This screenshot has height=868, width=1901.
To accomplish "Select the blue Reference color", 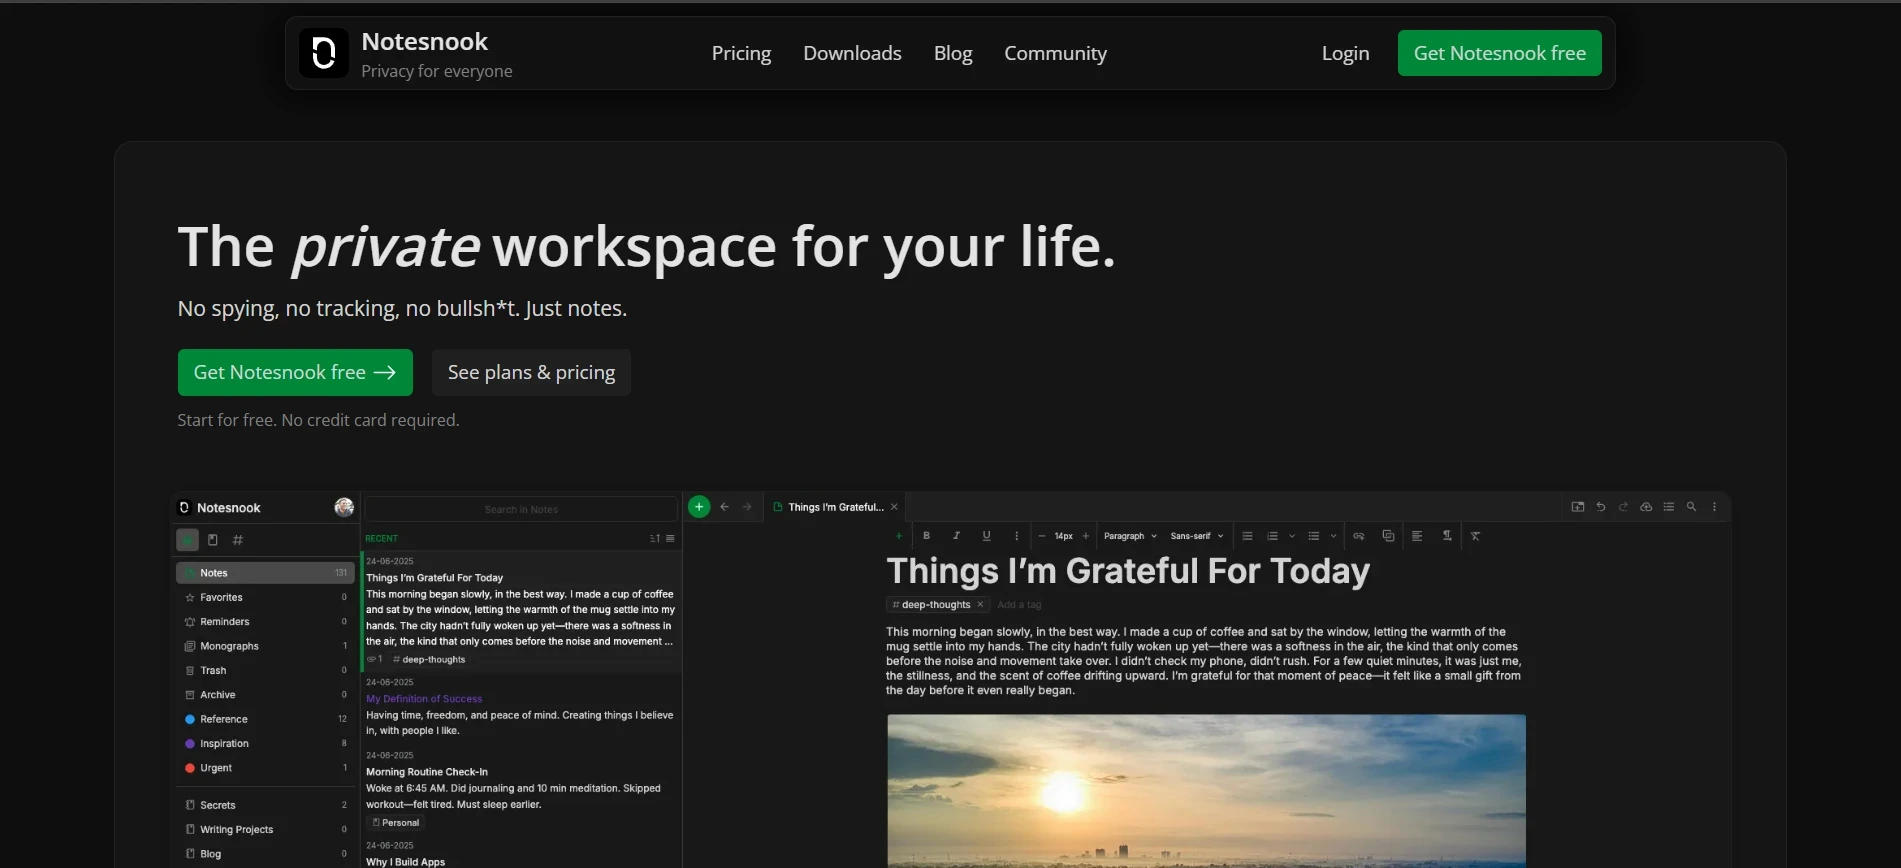I will (x=265, y=719).
